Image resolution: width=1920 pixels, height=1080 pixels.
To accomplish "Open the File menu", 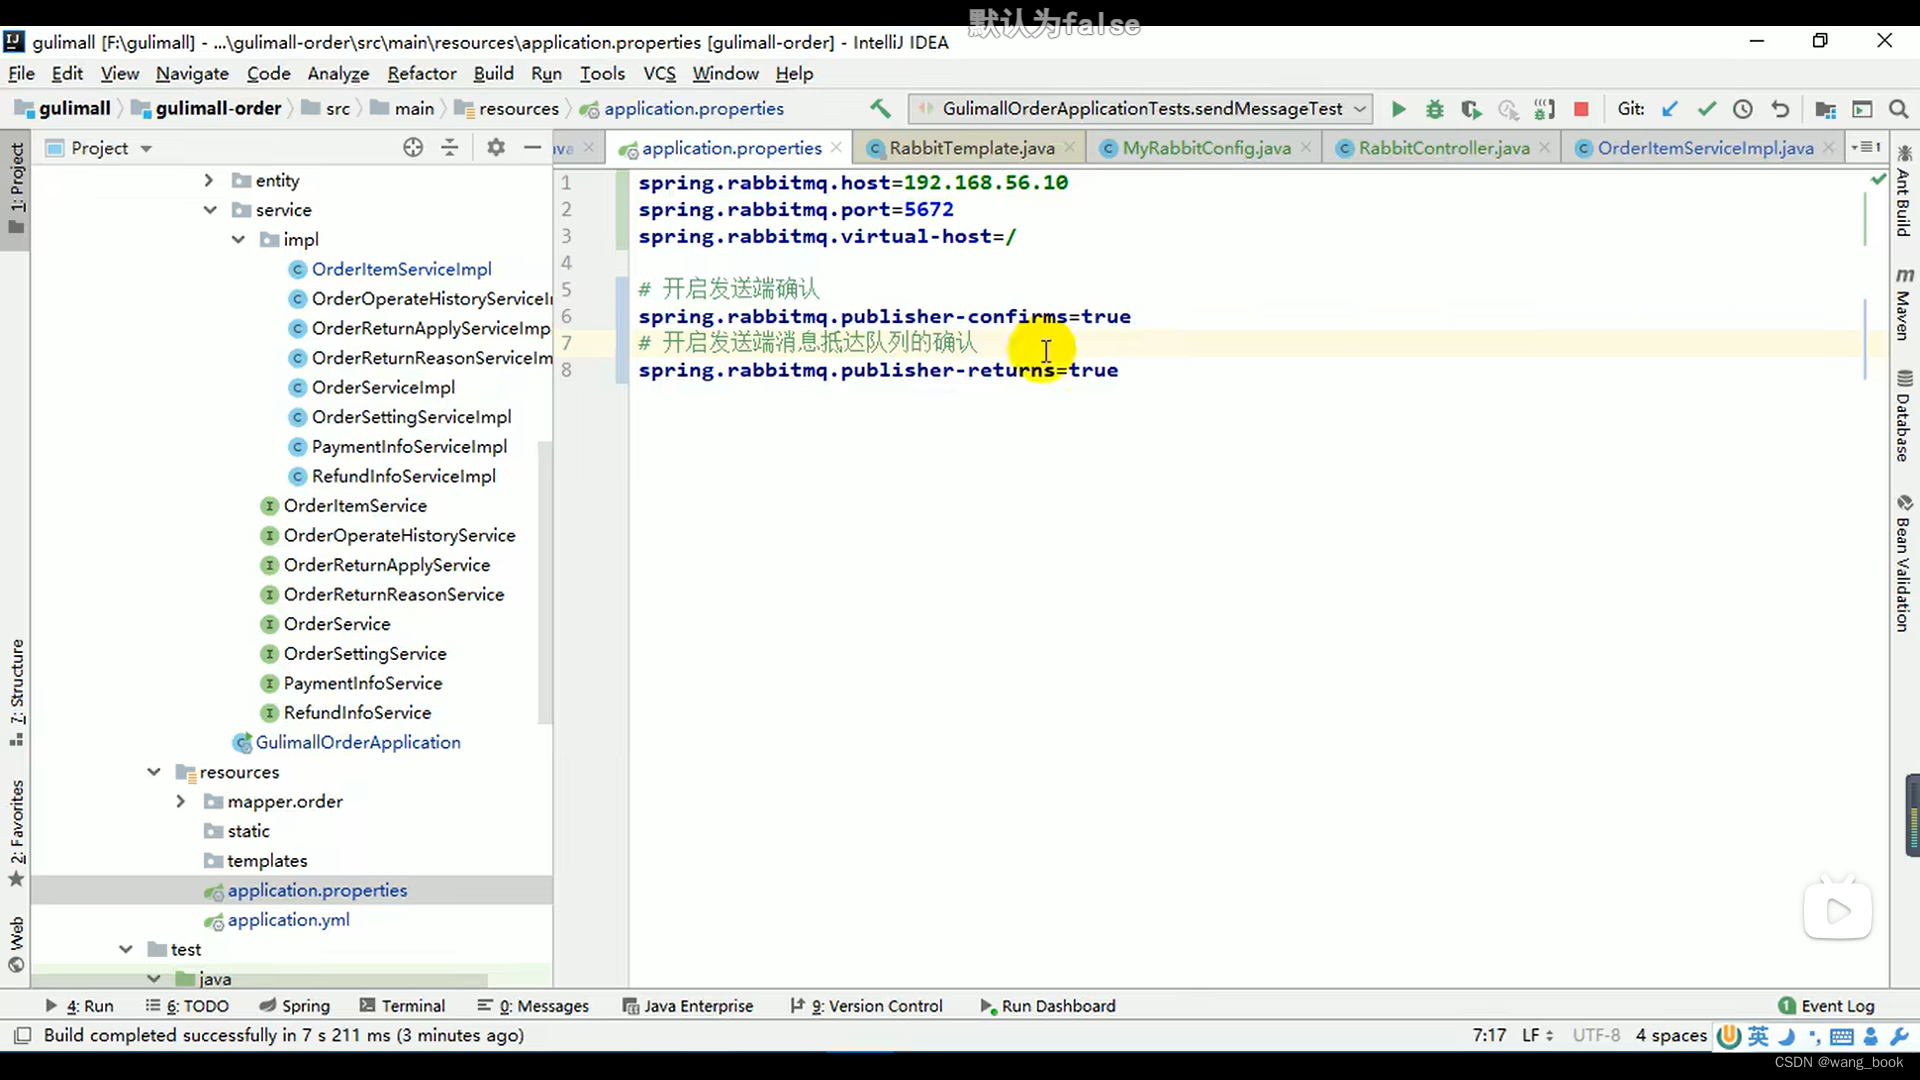I will [21, 73].
